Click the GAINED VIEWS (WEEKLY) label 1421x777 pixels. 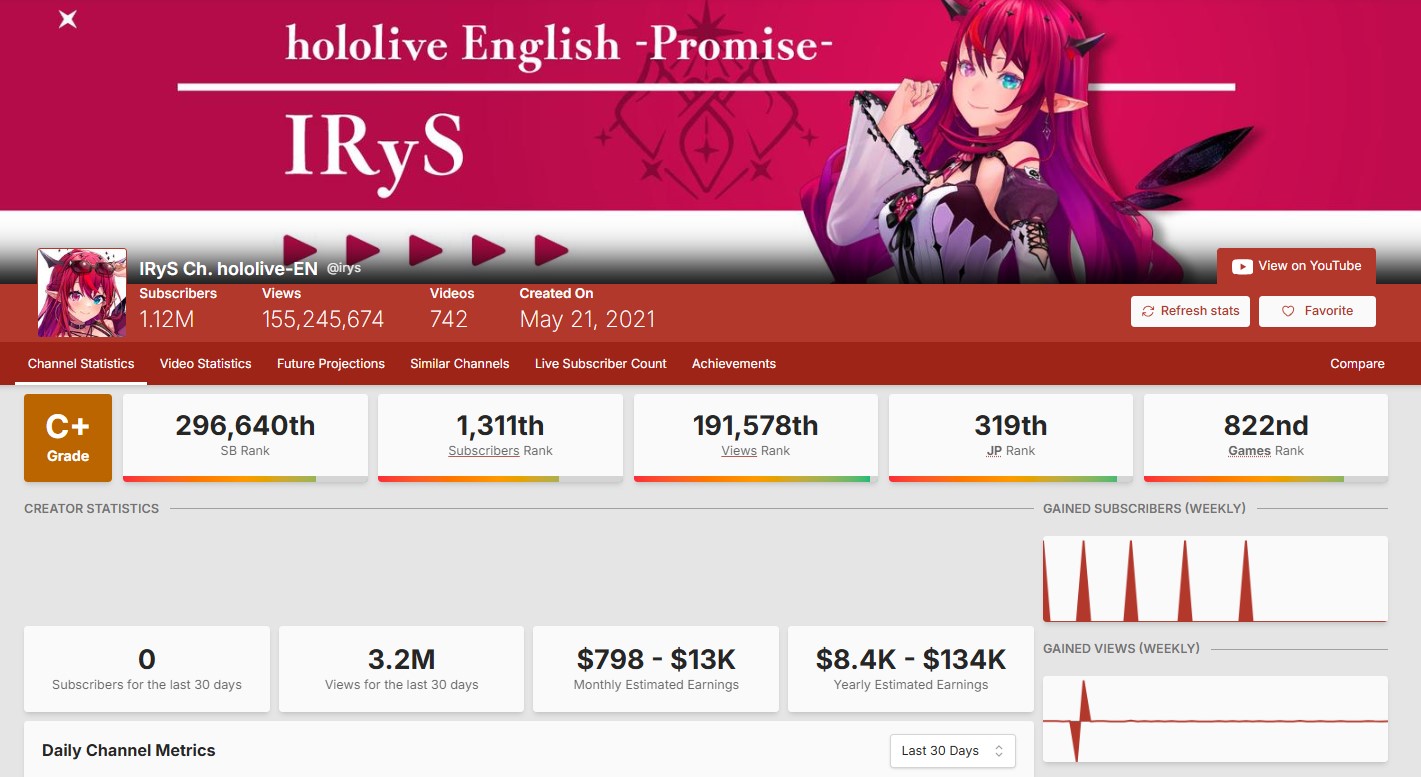click(x=1122, y=649)
